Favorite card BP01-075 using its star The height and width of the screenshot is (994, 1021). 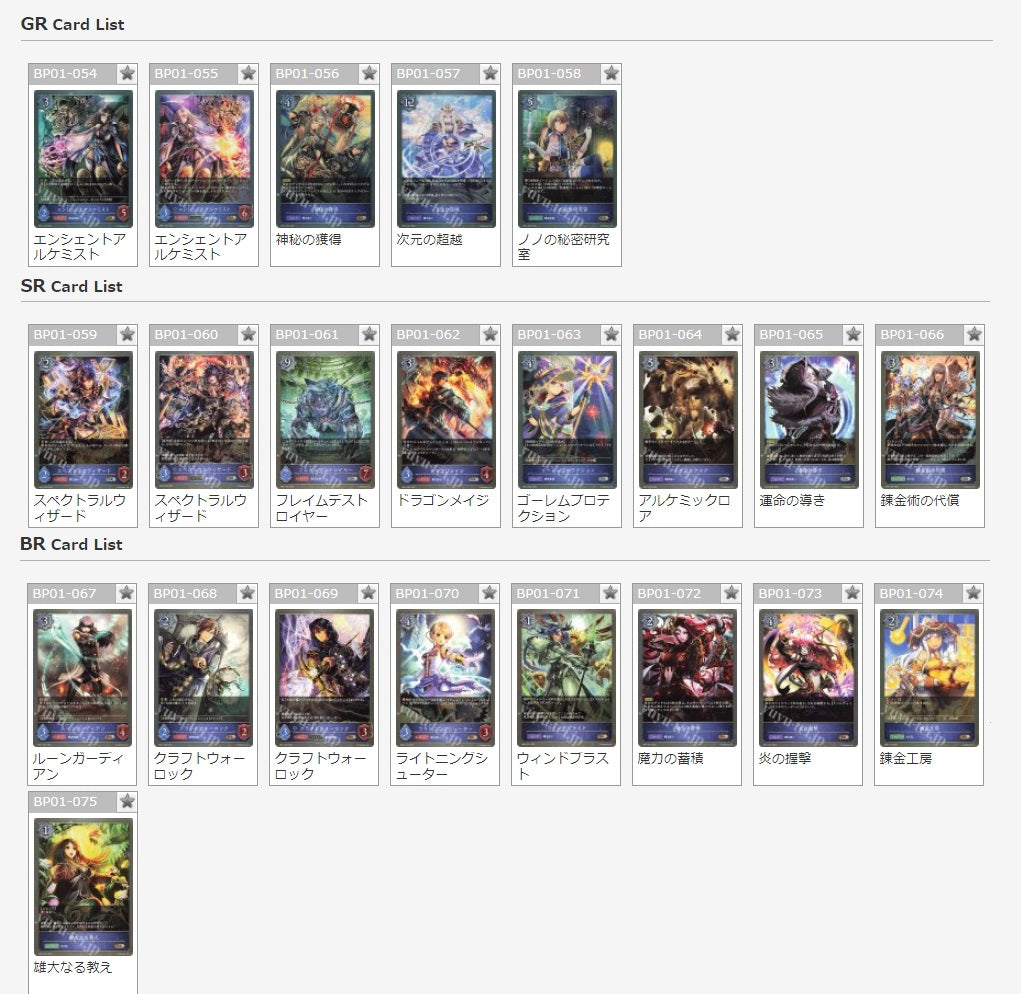(x=127, y=801)
